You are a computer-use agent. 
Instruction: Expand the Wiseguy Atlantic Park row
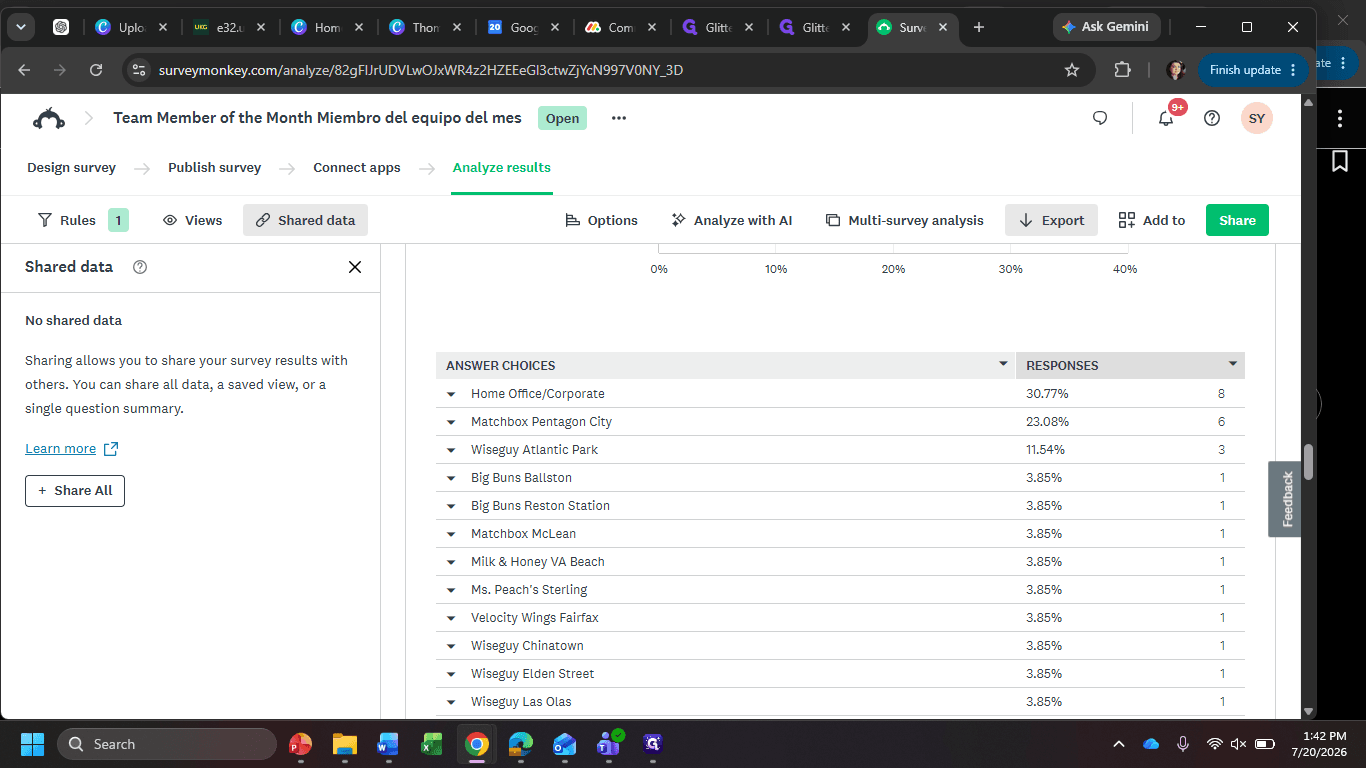[x=451, y=450]
